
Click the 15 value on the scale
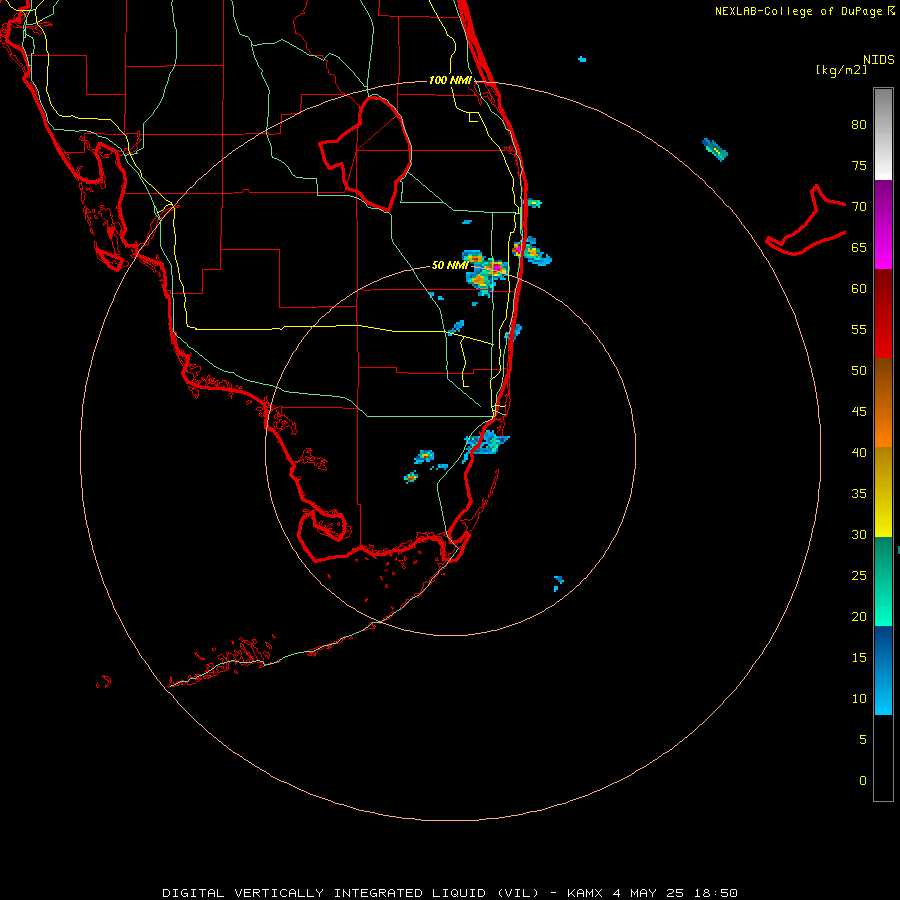click(x=859, y=657)
